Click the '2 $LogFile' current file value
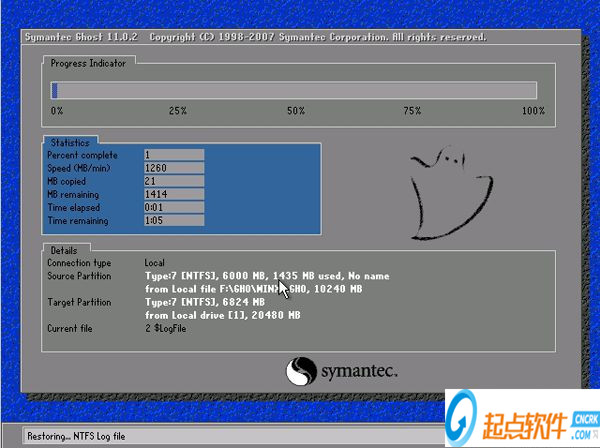Viewport: 600px width, 448px height. [x=166, y=328]
